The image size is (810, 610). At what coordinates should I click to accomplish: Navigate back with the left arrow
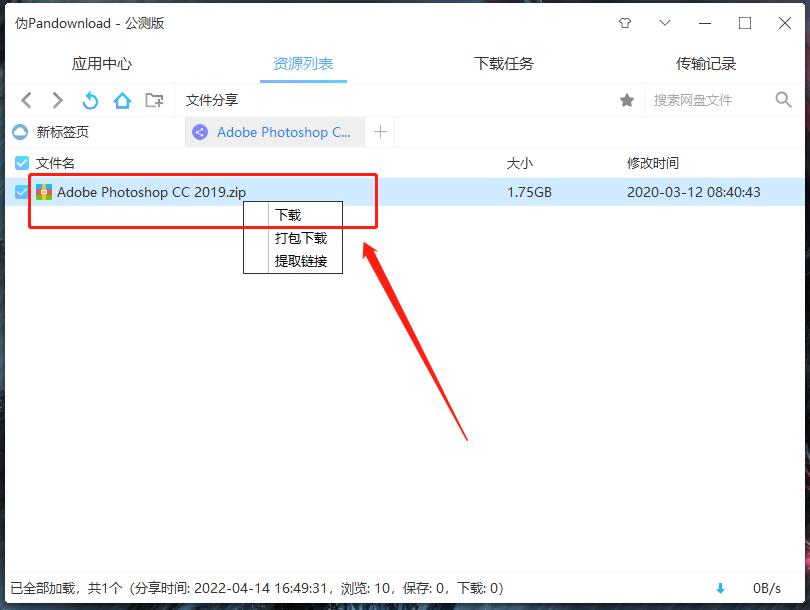click(26, 100)
